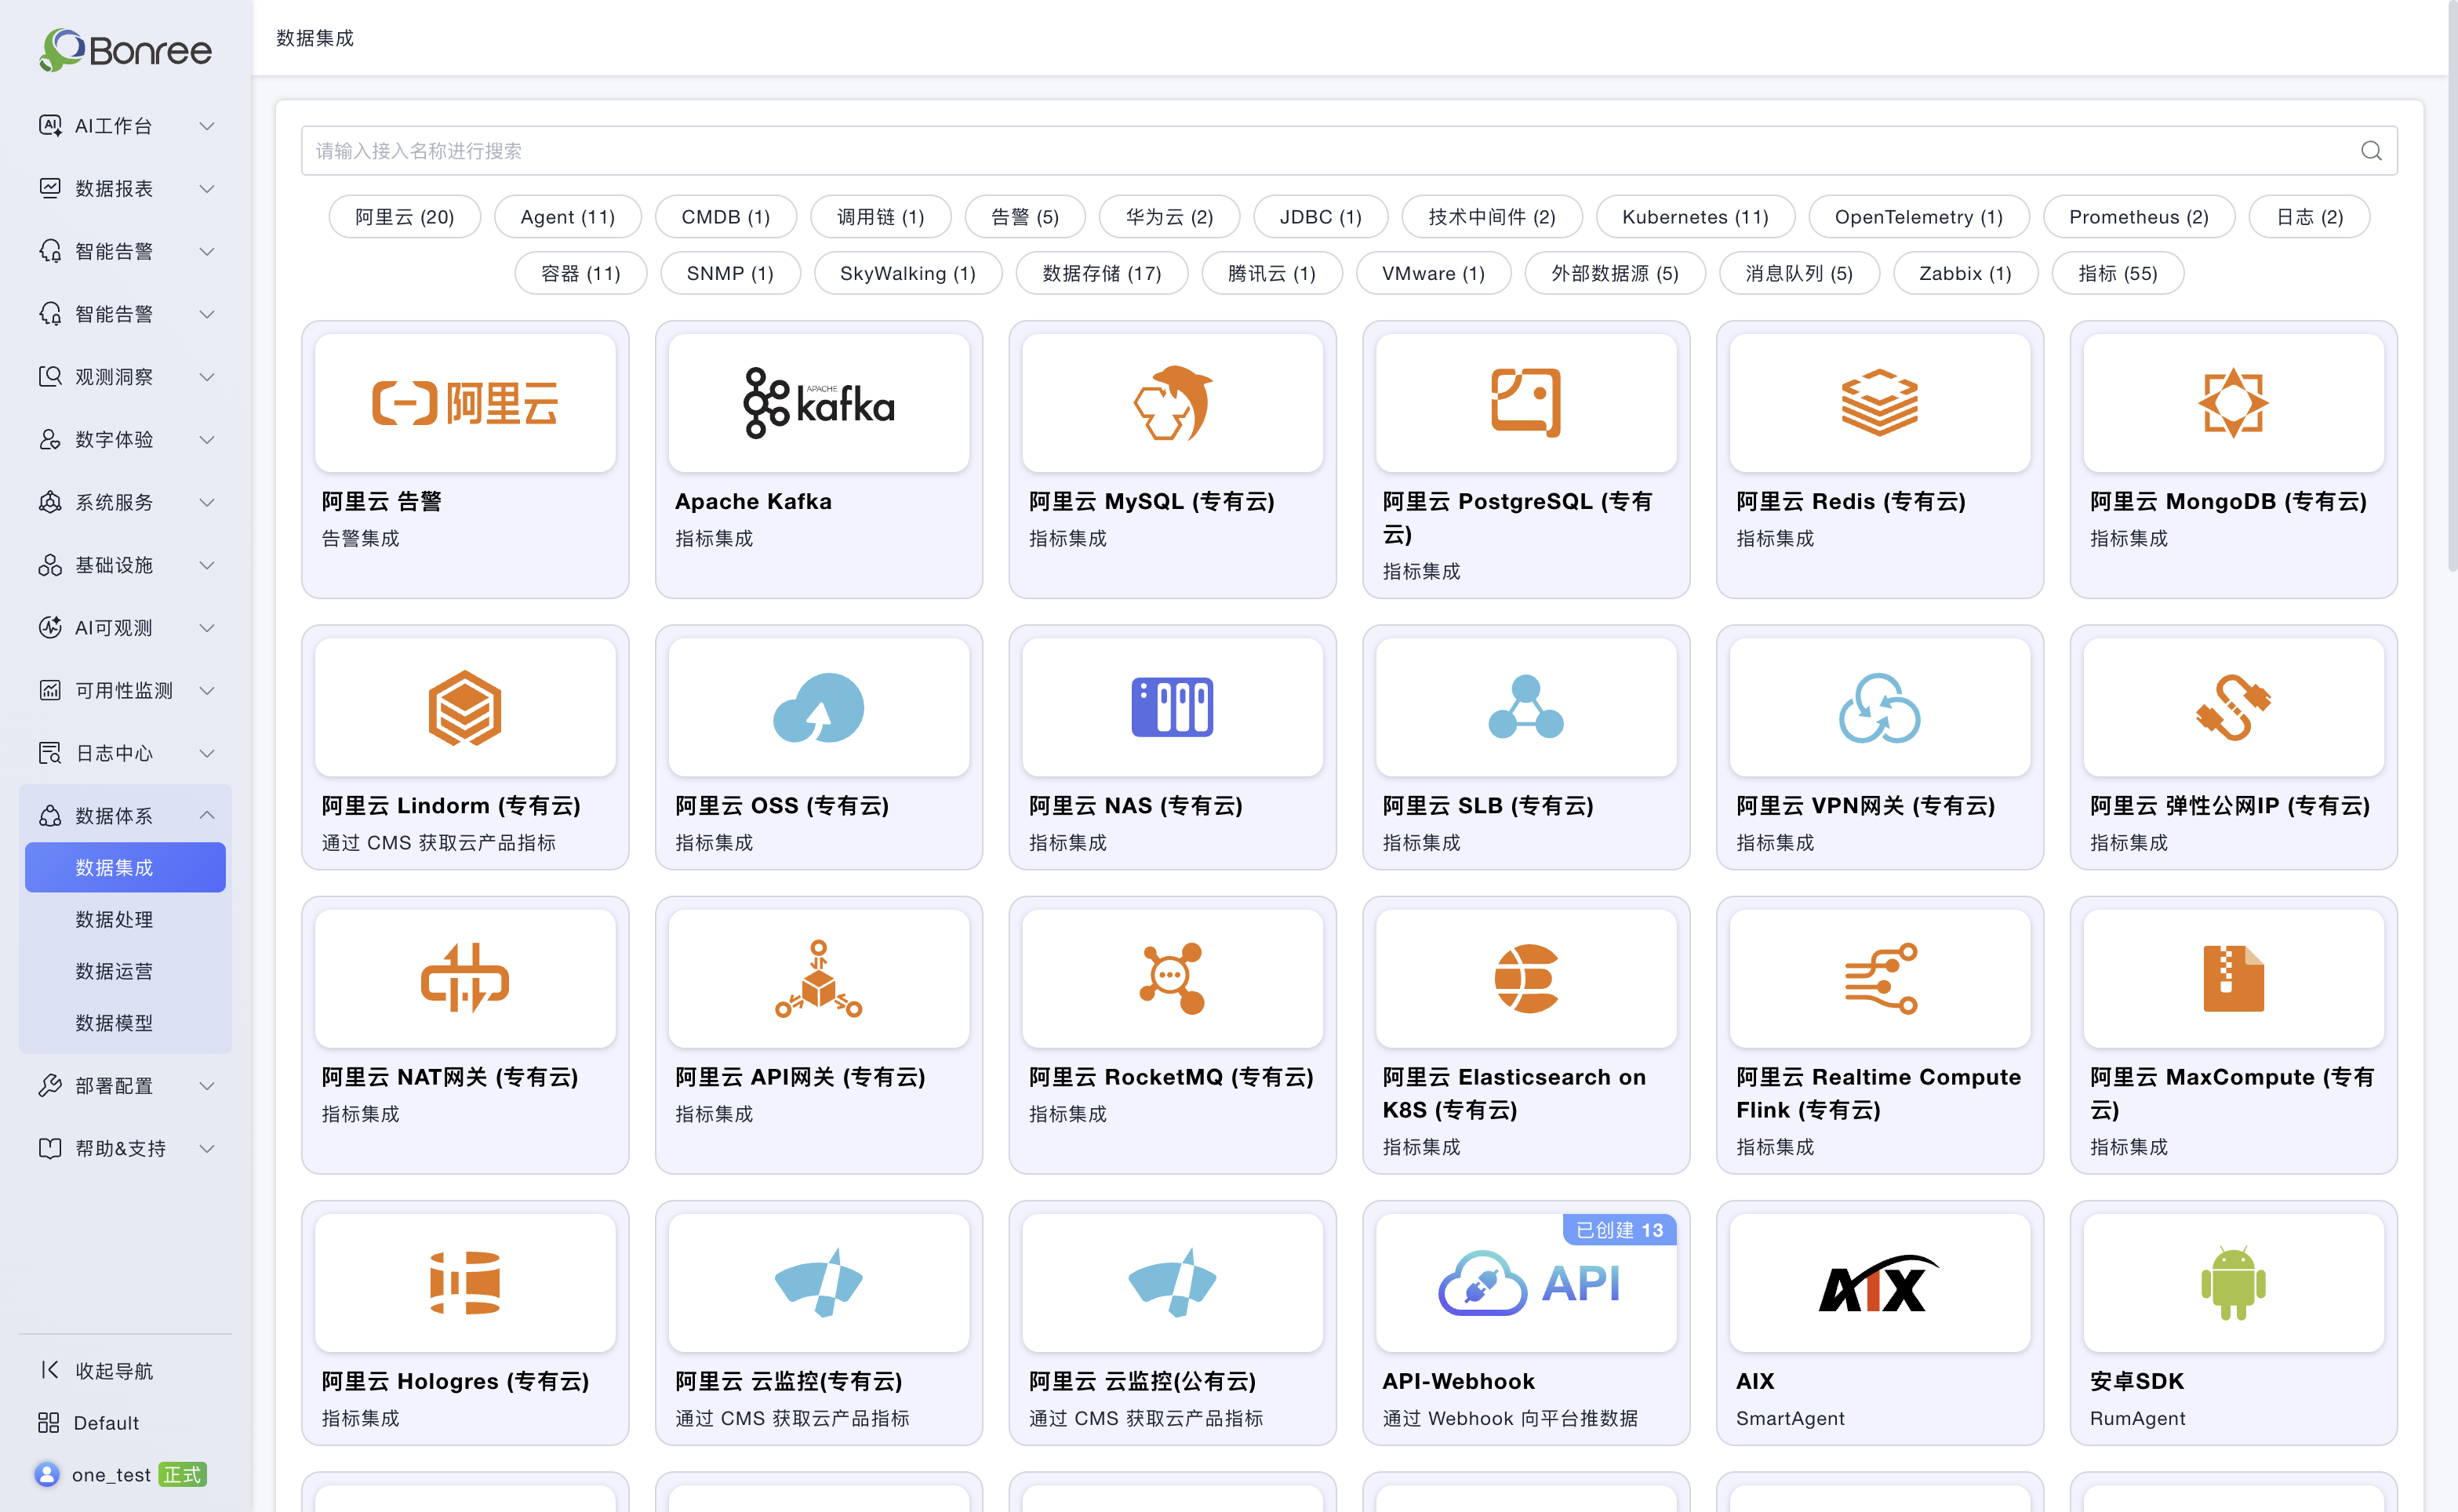The width and height of the screenshot is (2458, 1512).
Task: Expand the 系统服务 menu
Action: pyautogui.click(x=126, y=502)
